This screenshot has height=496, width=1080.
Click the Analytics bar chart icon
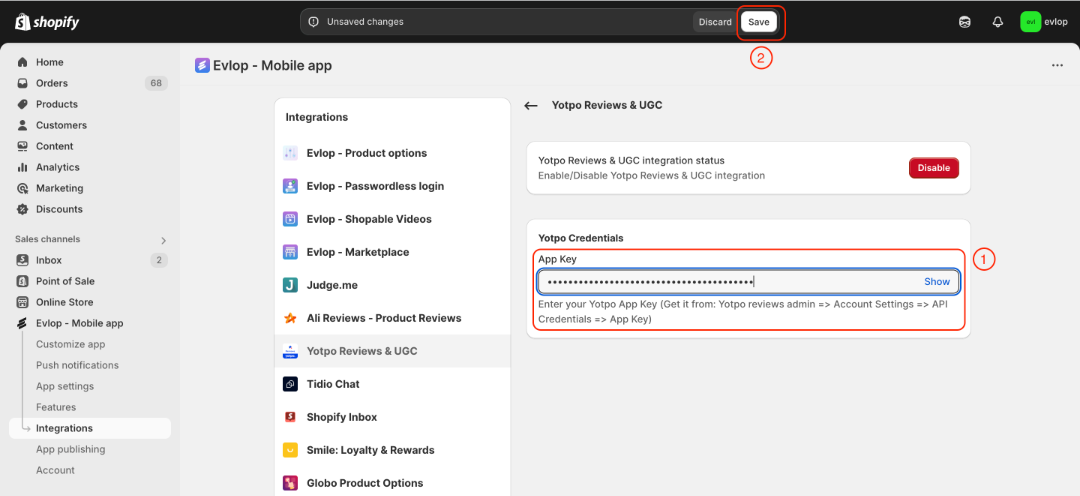click(23, 167)
